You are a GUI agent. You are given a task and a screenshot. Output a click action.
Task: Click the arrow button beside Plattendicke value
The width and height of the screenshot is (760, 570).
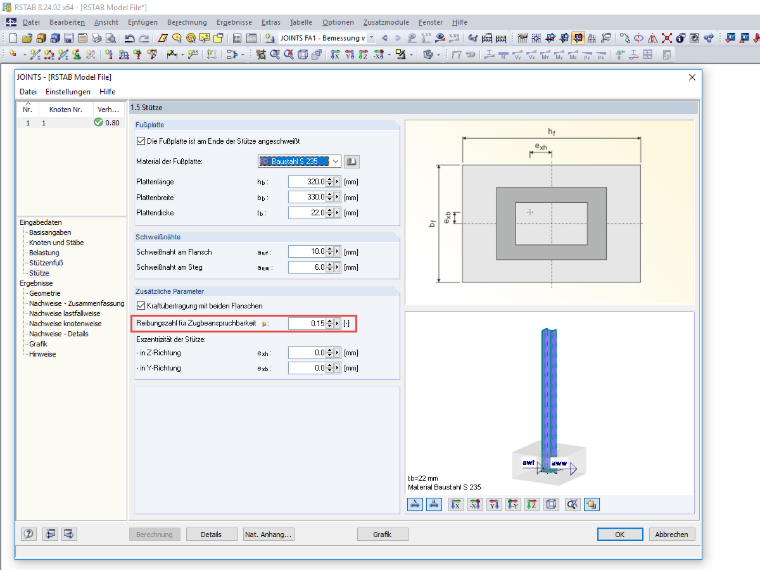(x=337, y=213)
